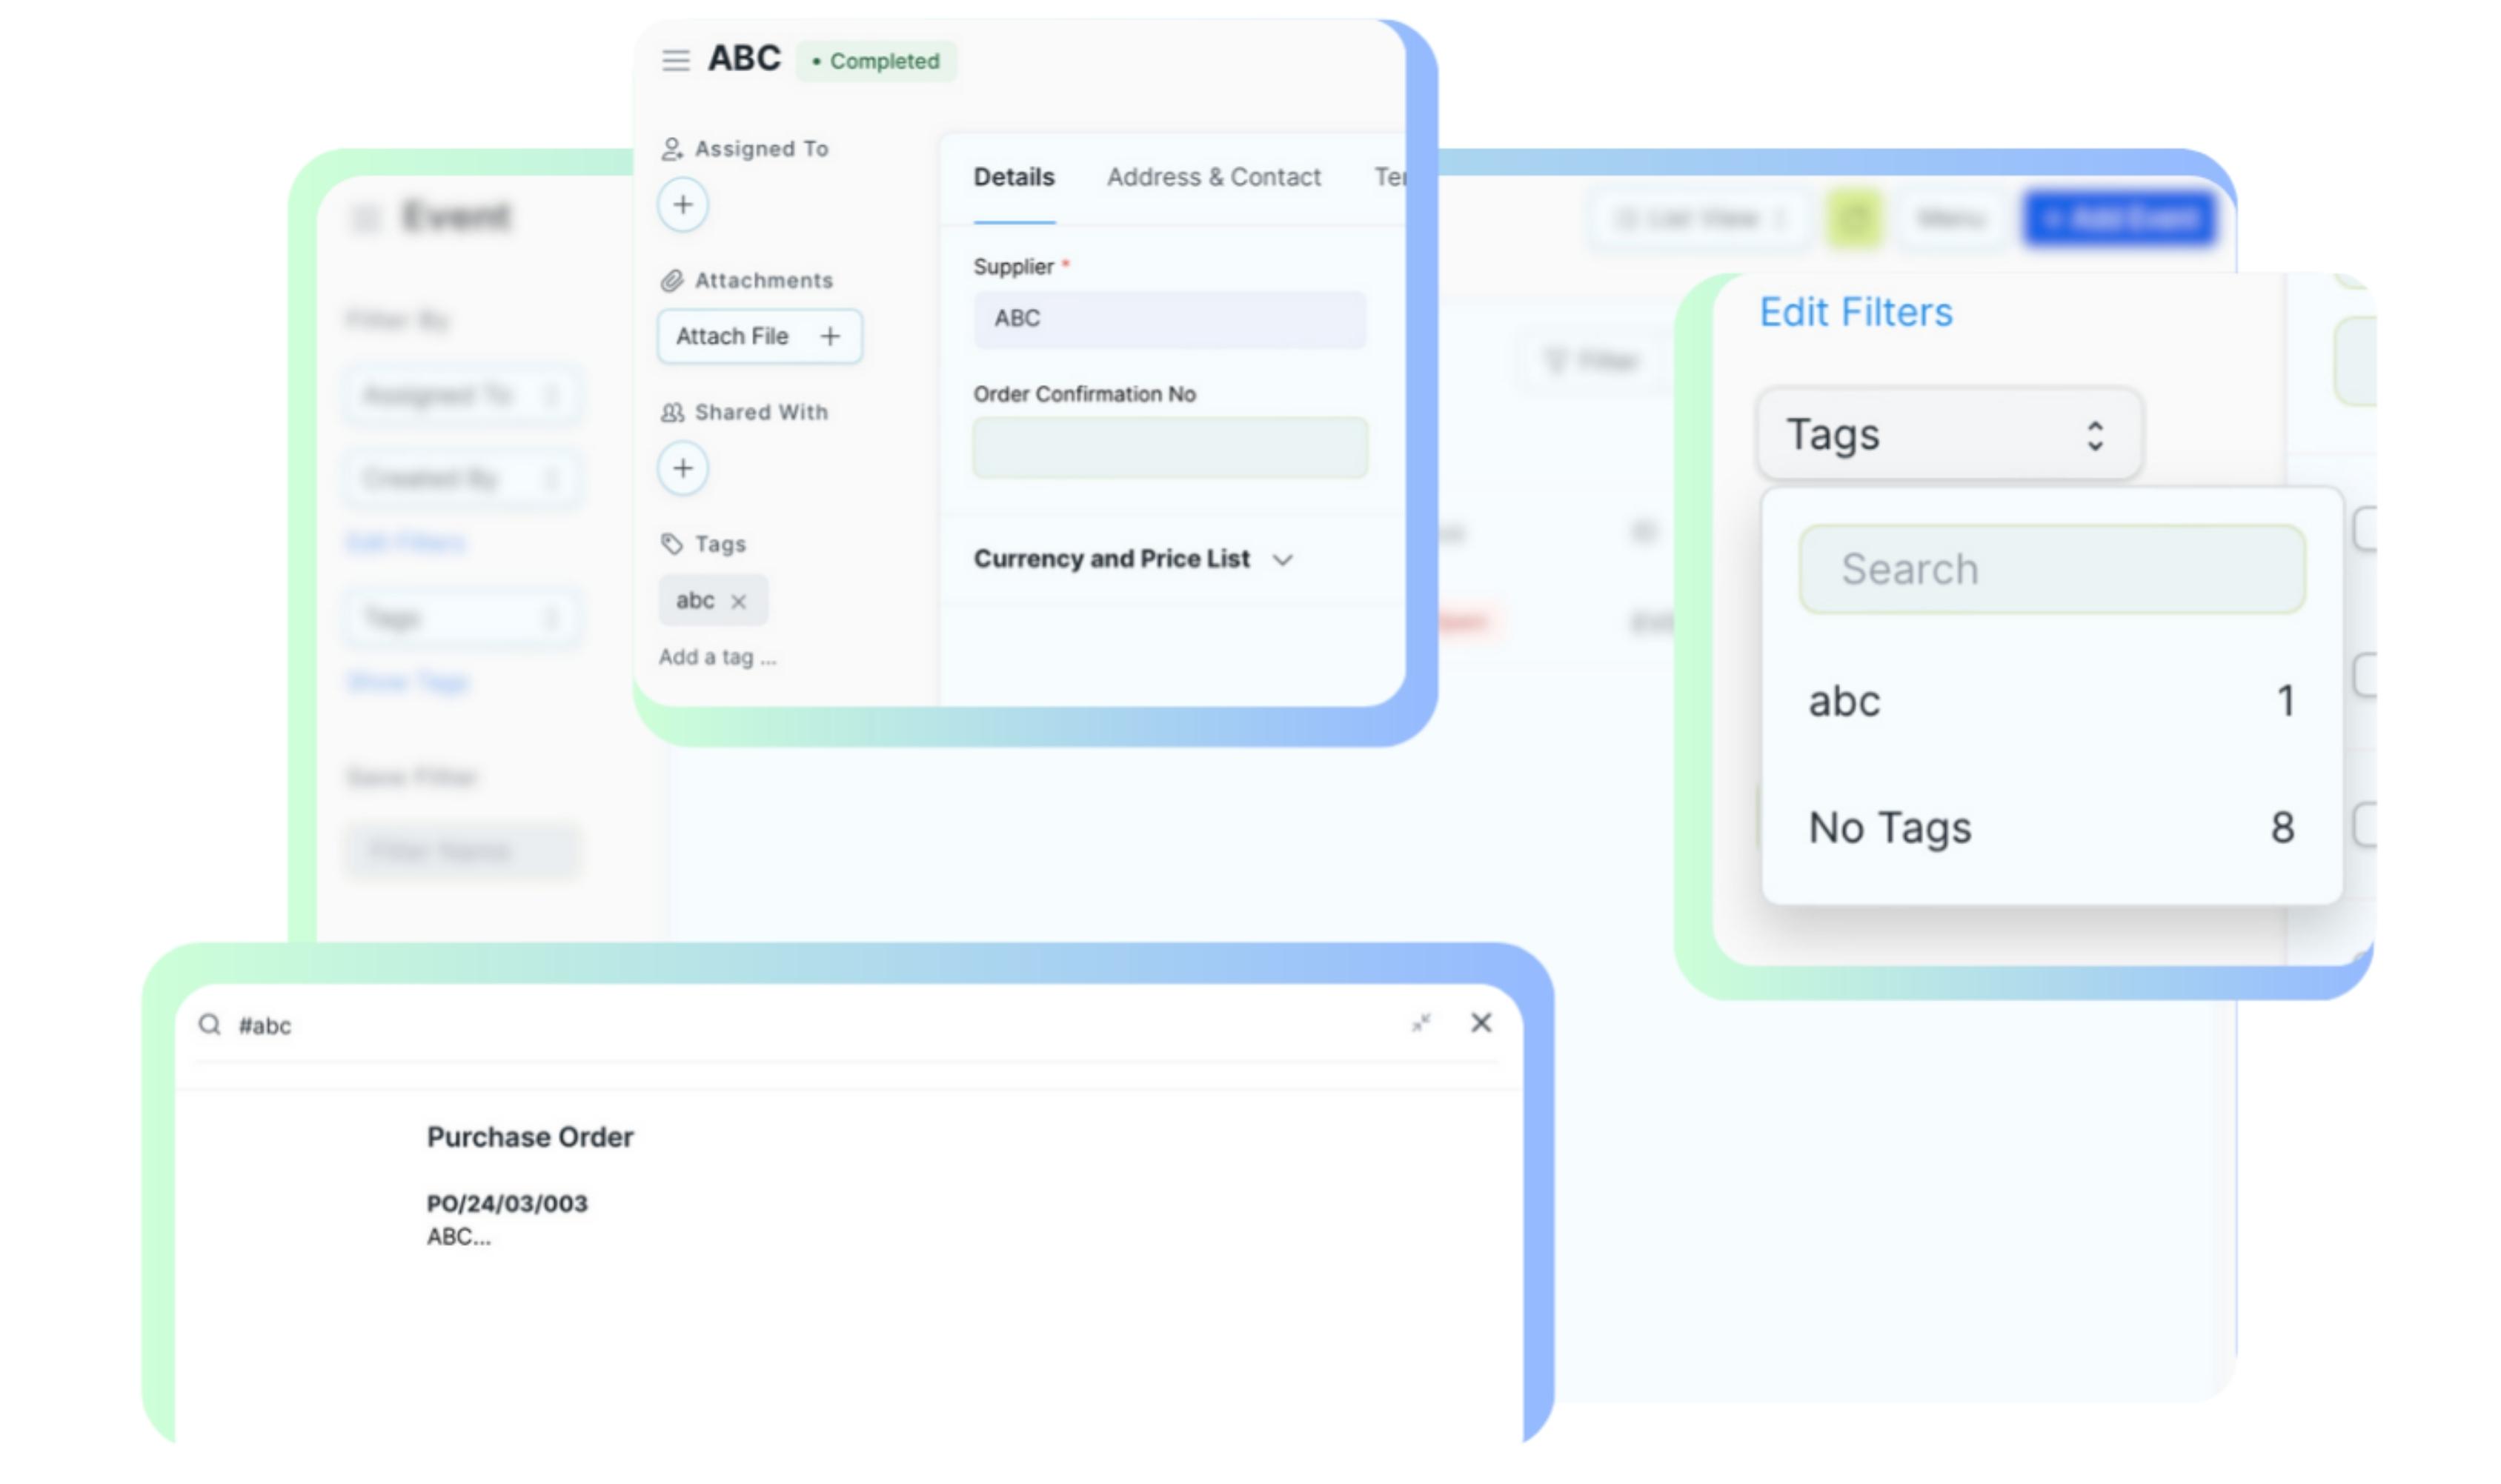The width and height of the screenshot is (2501, 1484).
Task: Open the Tags dropdown in Edit Filters
Action: pyautogui.click(x=1948, y=435)
